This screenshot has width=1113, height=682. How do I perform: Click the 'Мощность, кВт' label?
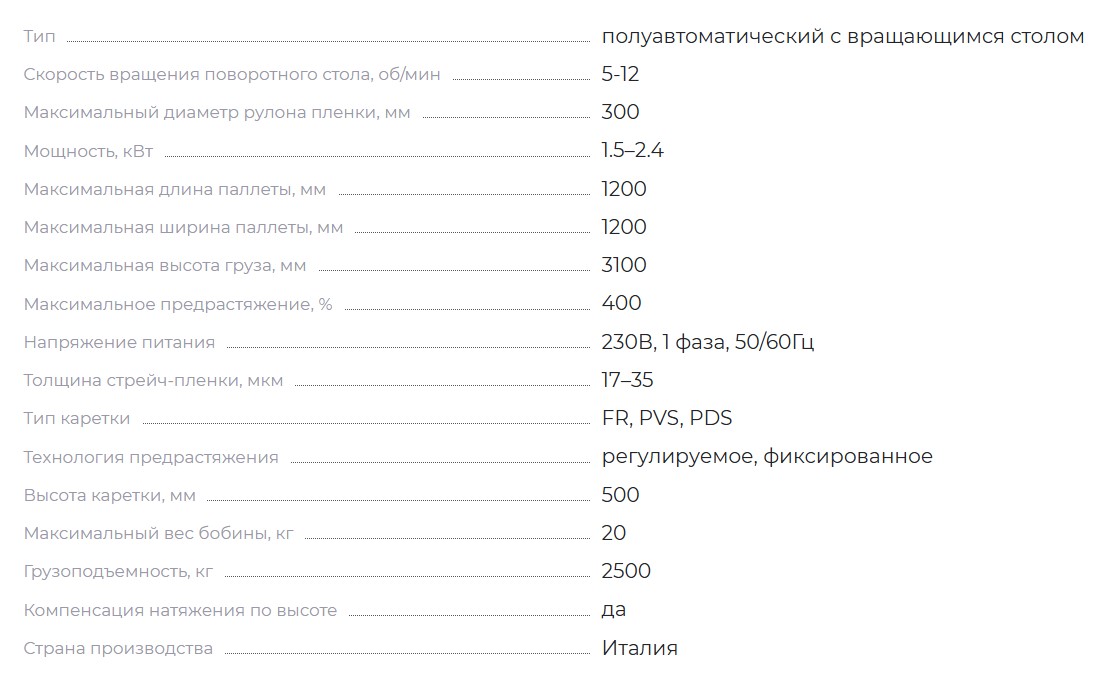pos(88,151)
